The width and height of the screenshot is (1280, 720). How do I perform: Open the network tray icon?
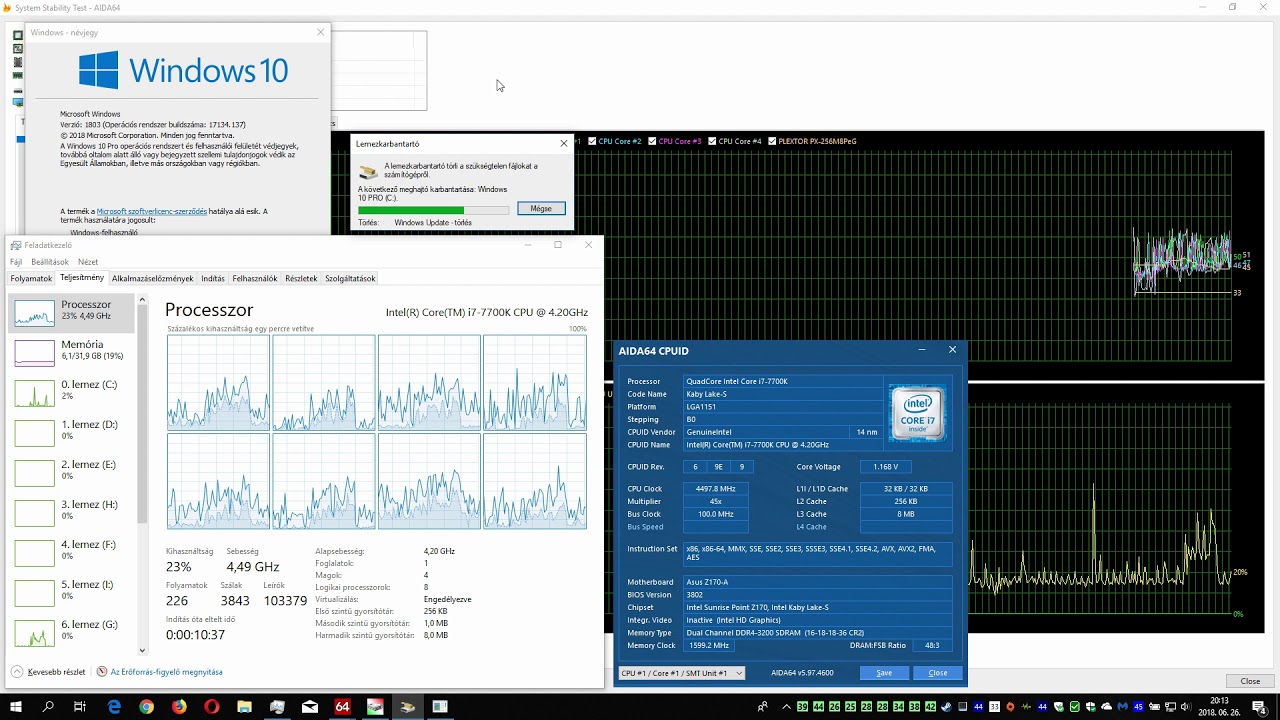point(1170,707)
